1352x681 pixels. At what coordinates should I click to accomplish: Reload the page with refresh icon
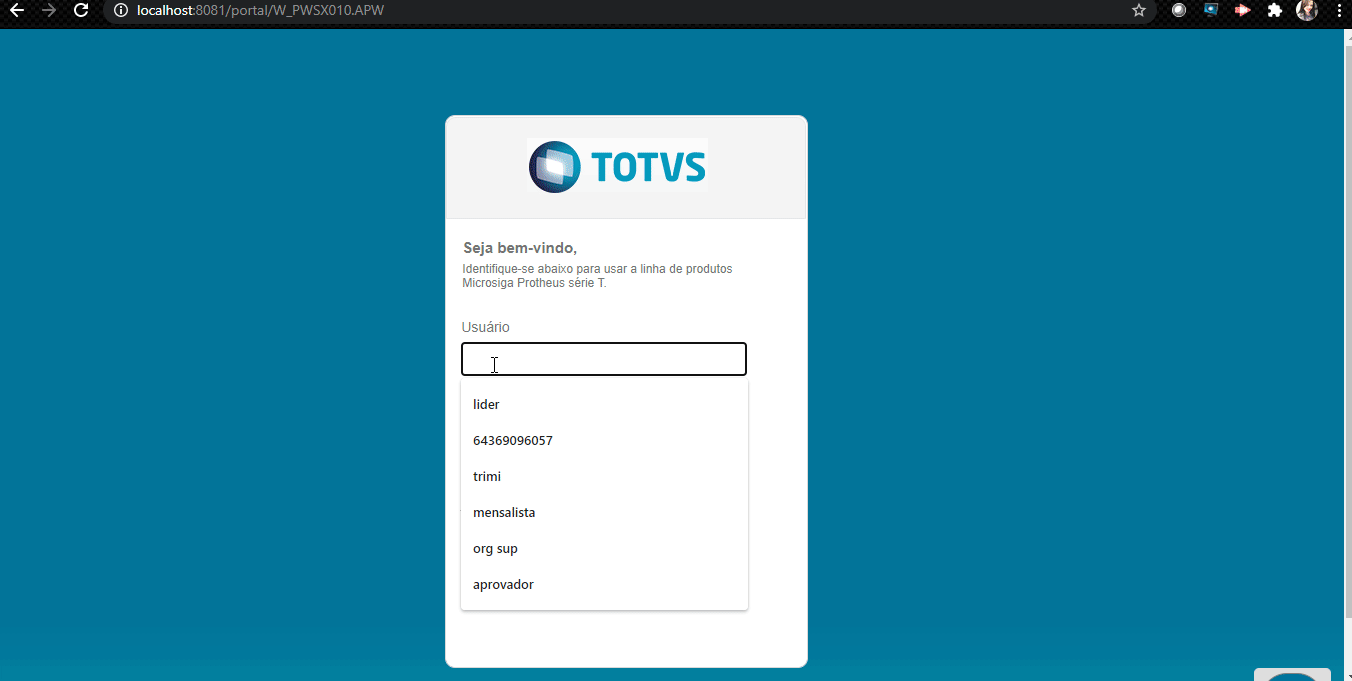tap(82, 10)
